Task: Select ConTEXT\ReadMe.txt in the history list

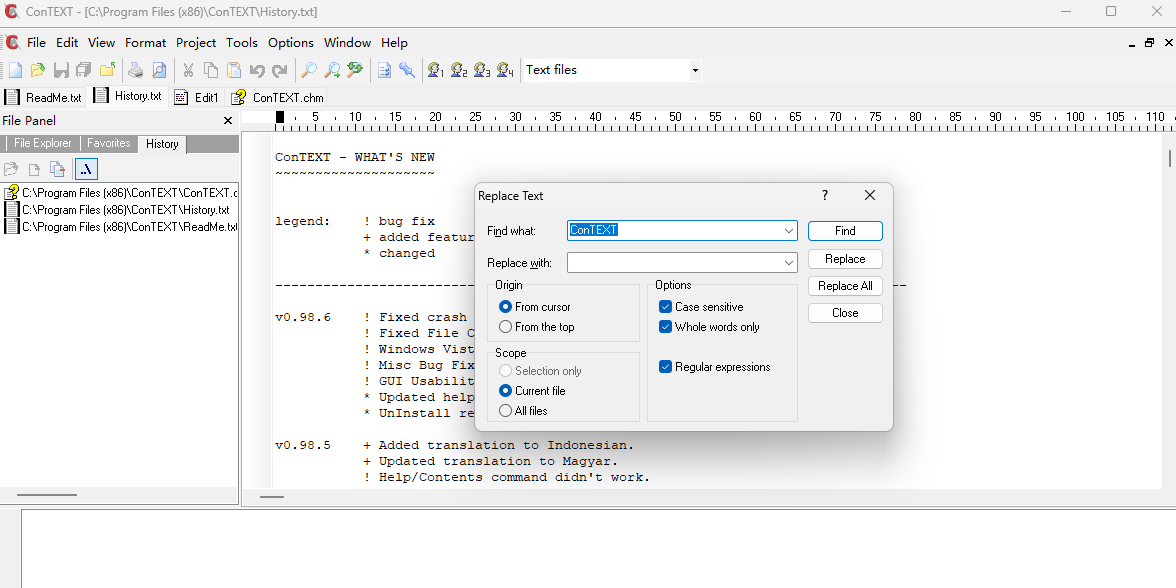Action: click(x=120, y=226)
